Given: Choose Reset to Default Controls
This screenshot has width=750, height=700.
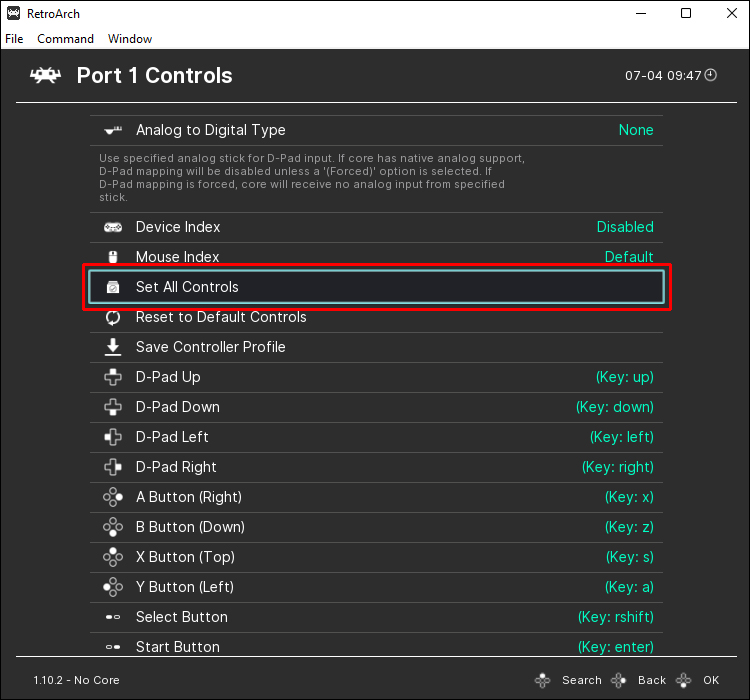Looking at the screenshot, I should pyautogui.click(x=376, y=317).
